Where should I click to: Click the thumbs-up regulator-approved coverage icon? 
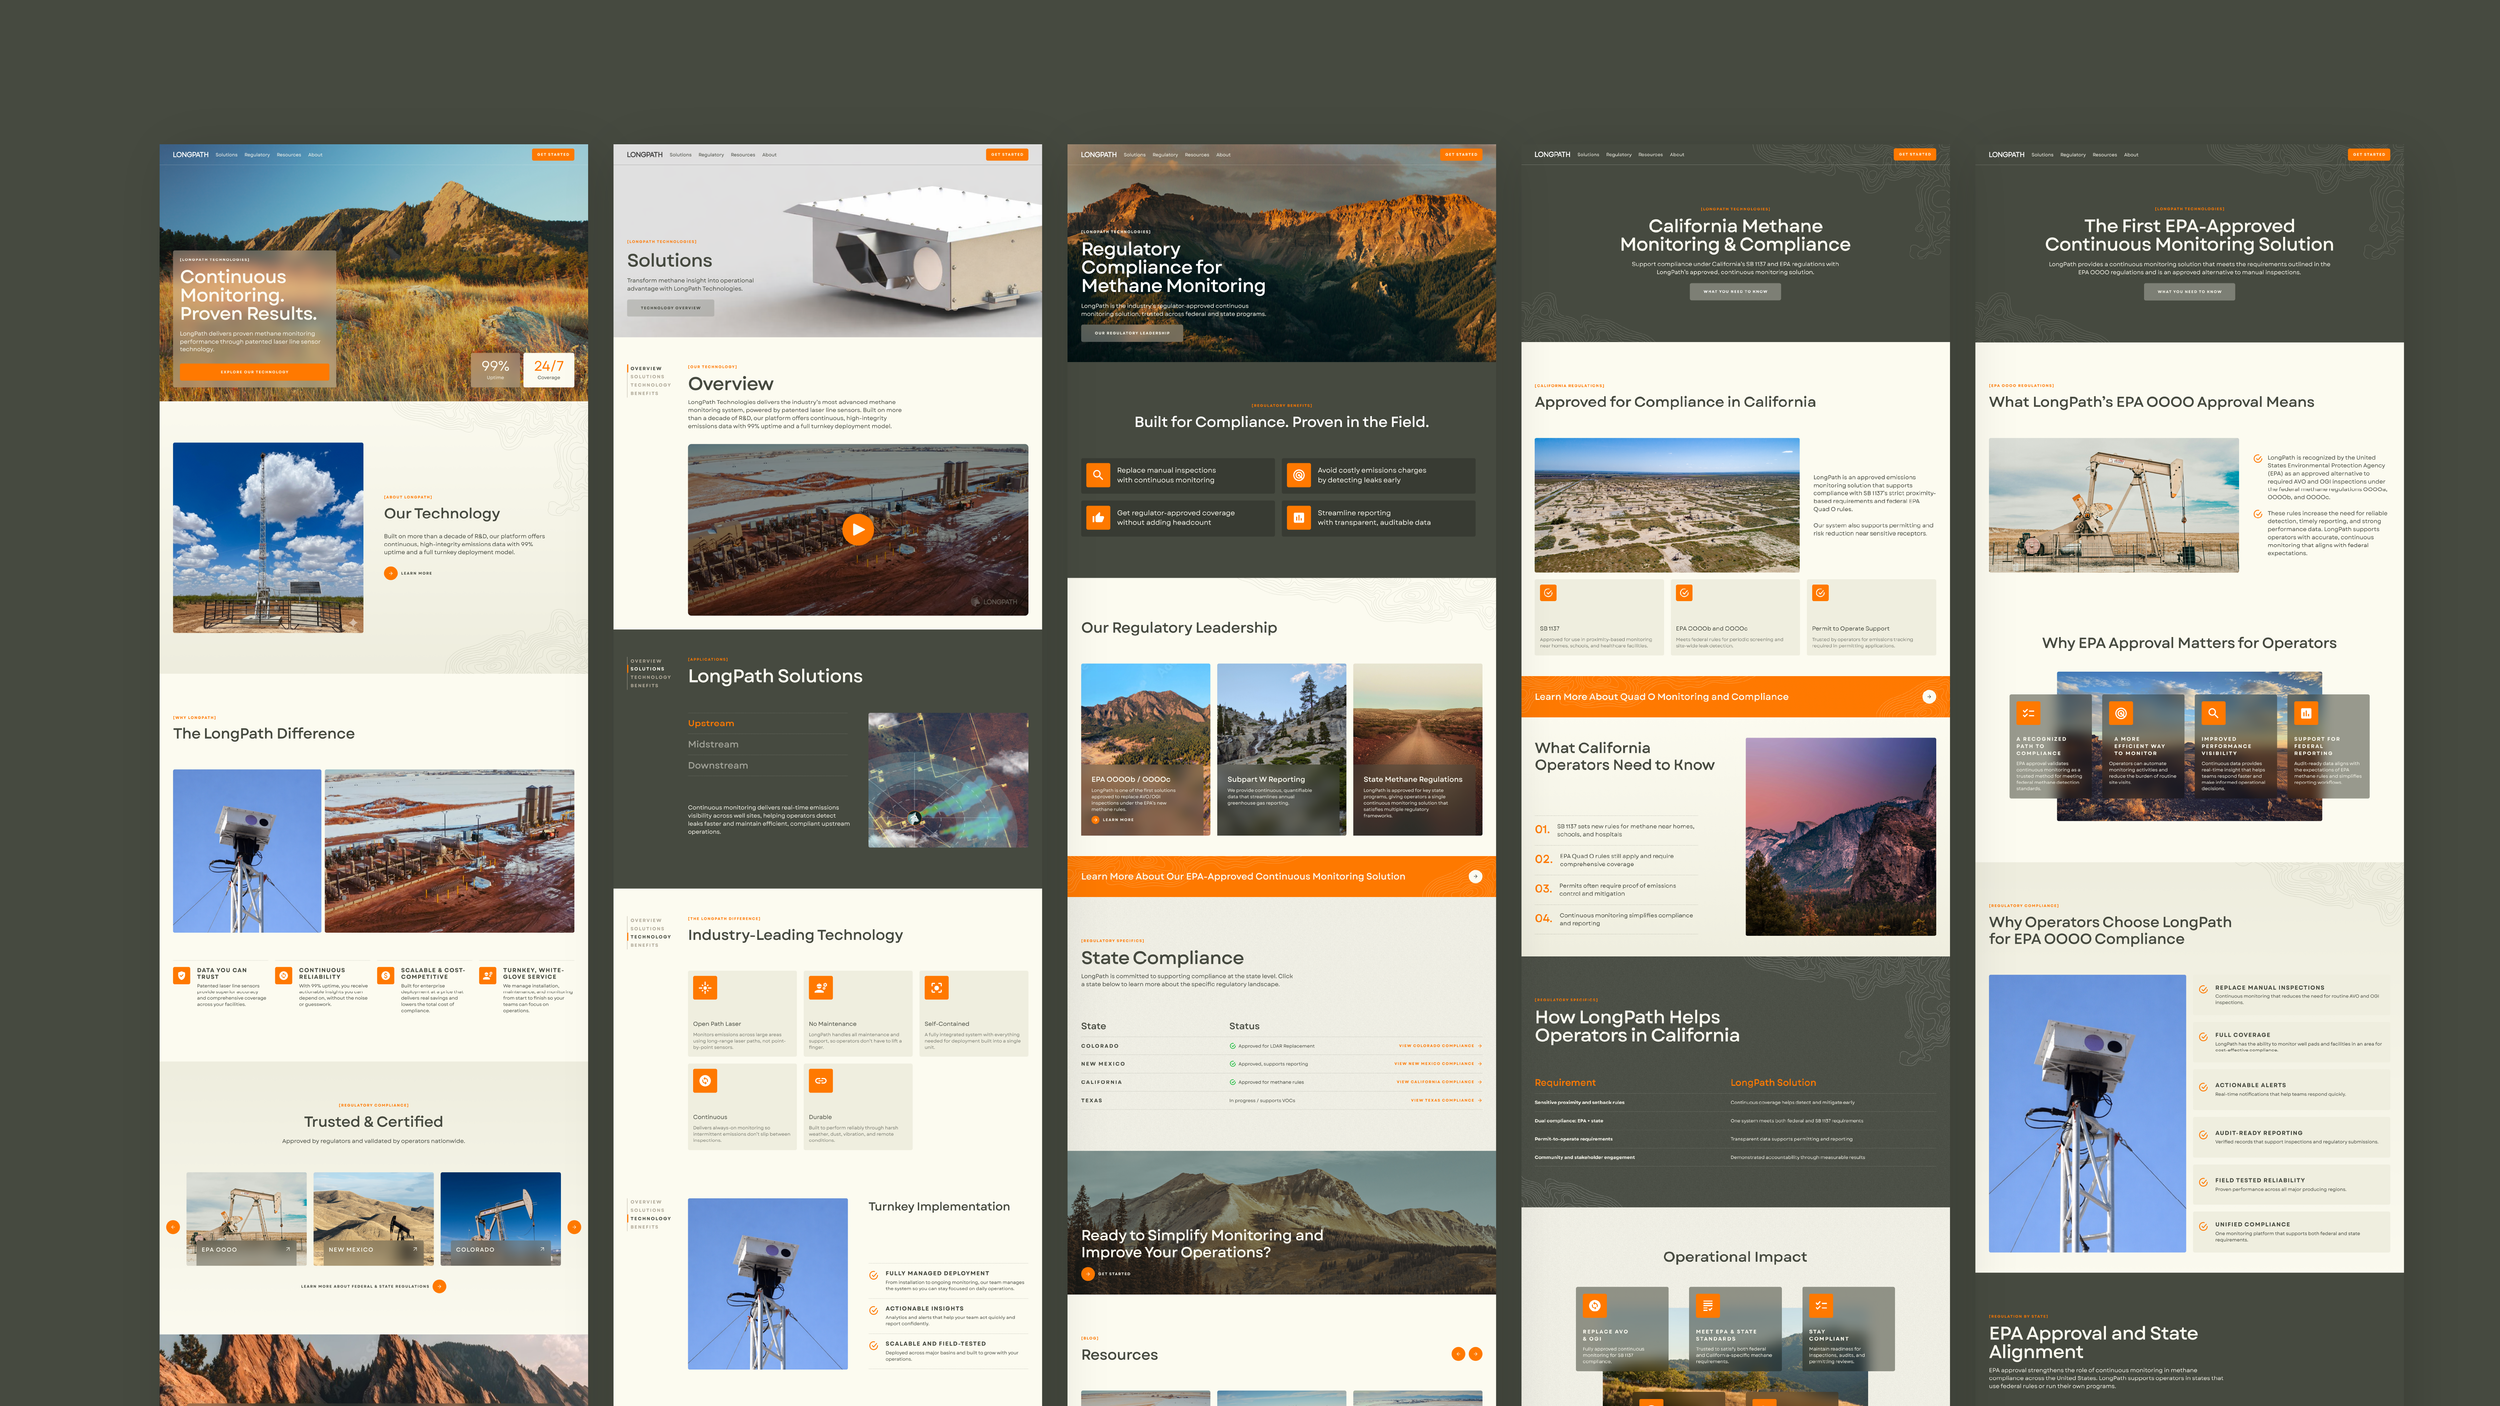tap(1098, 518)
